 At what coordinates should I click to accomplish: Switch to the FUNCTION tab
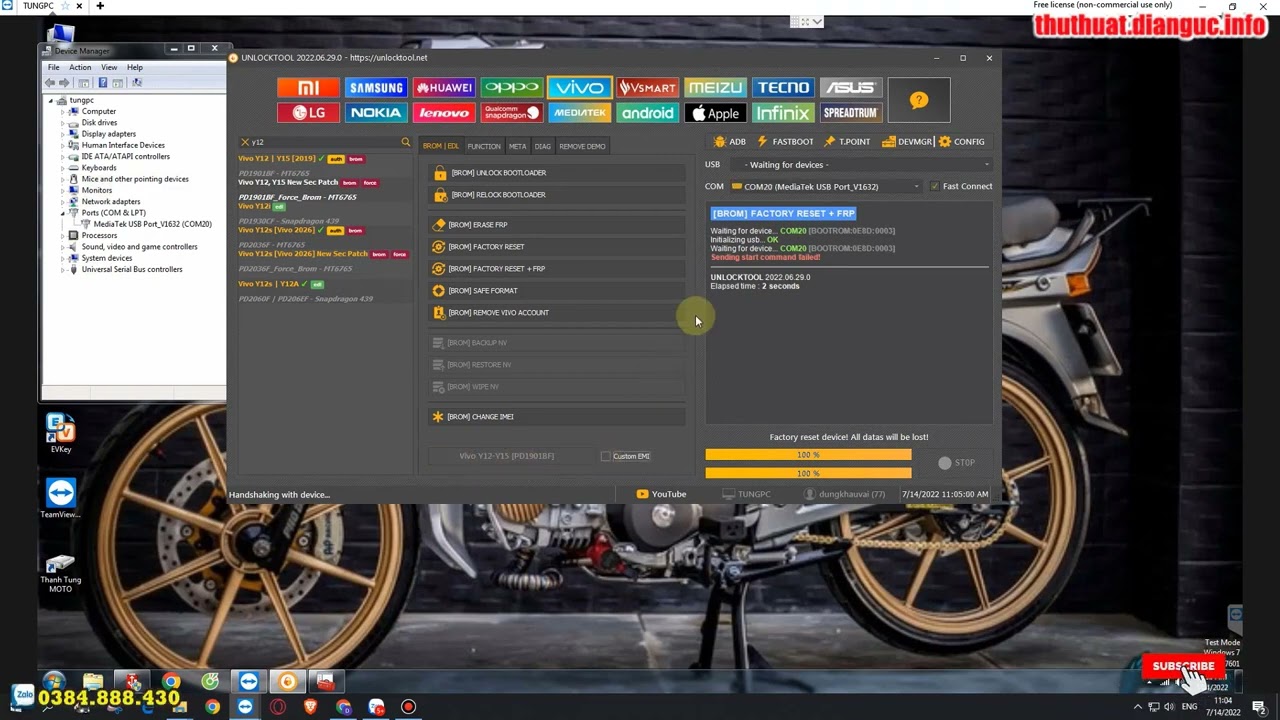point(484,146)
